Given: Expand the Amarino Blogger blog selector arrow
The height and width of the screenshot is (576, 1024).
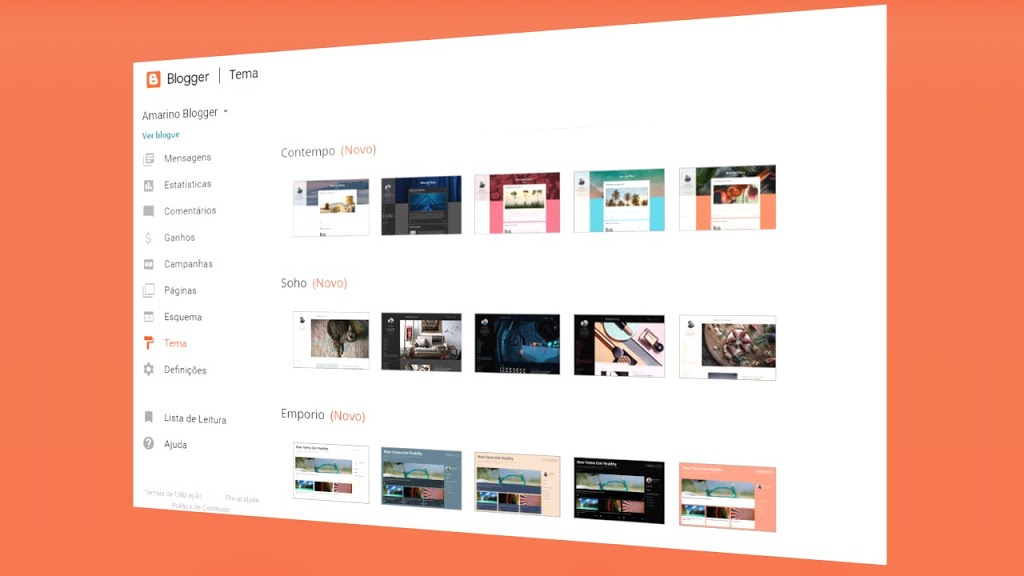Looking at the screenshot, I should [226, 112].
